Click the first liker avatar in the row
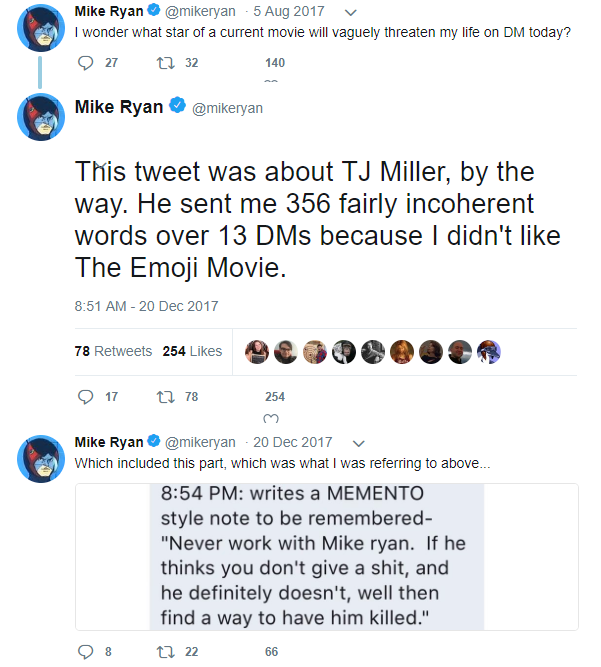 257,352
